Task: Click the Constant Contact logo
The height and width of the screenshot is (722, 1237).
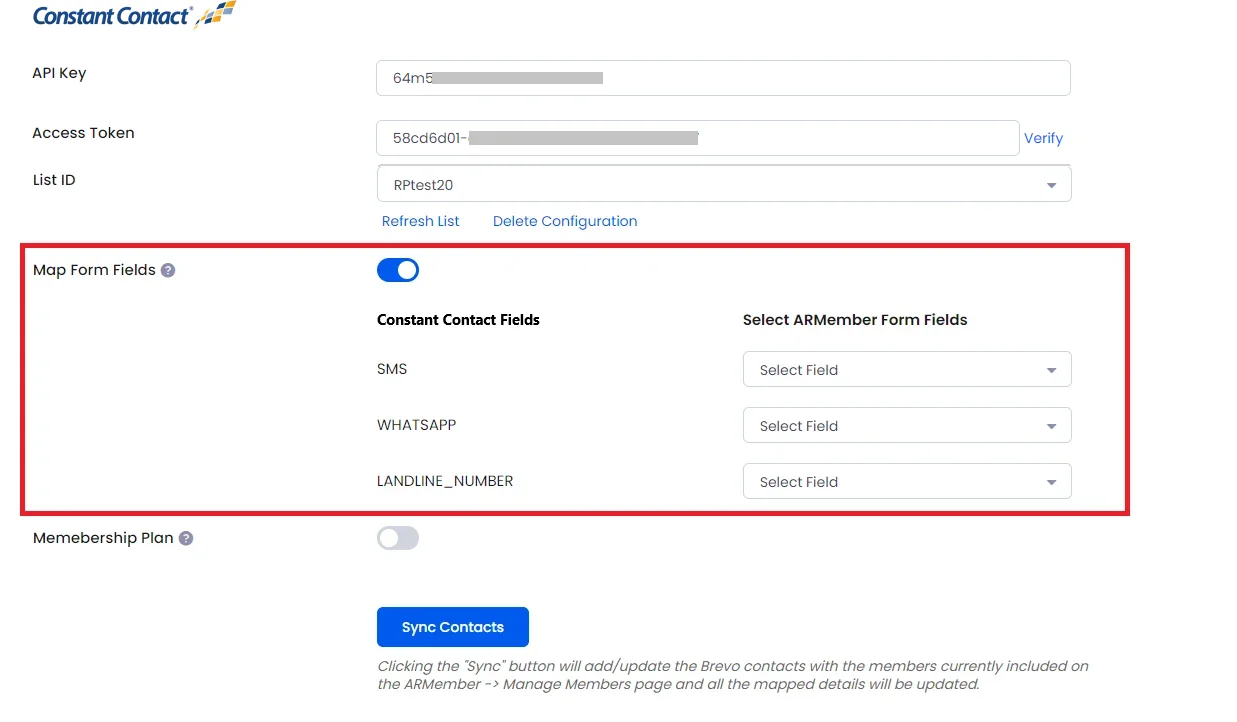Action: click(x=135, y=15)
